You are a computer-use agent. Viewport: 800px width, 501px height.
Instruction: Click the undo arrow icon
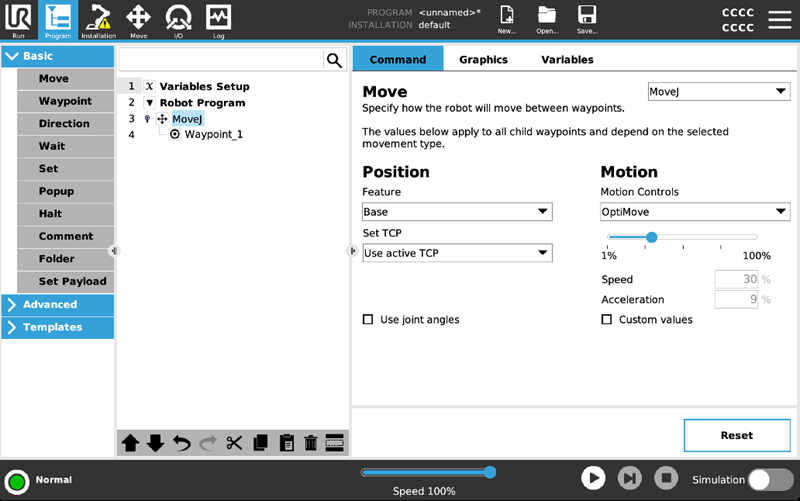coord(182,443)
